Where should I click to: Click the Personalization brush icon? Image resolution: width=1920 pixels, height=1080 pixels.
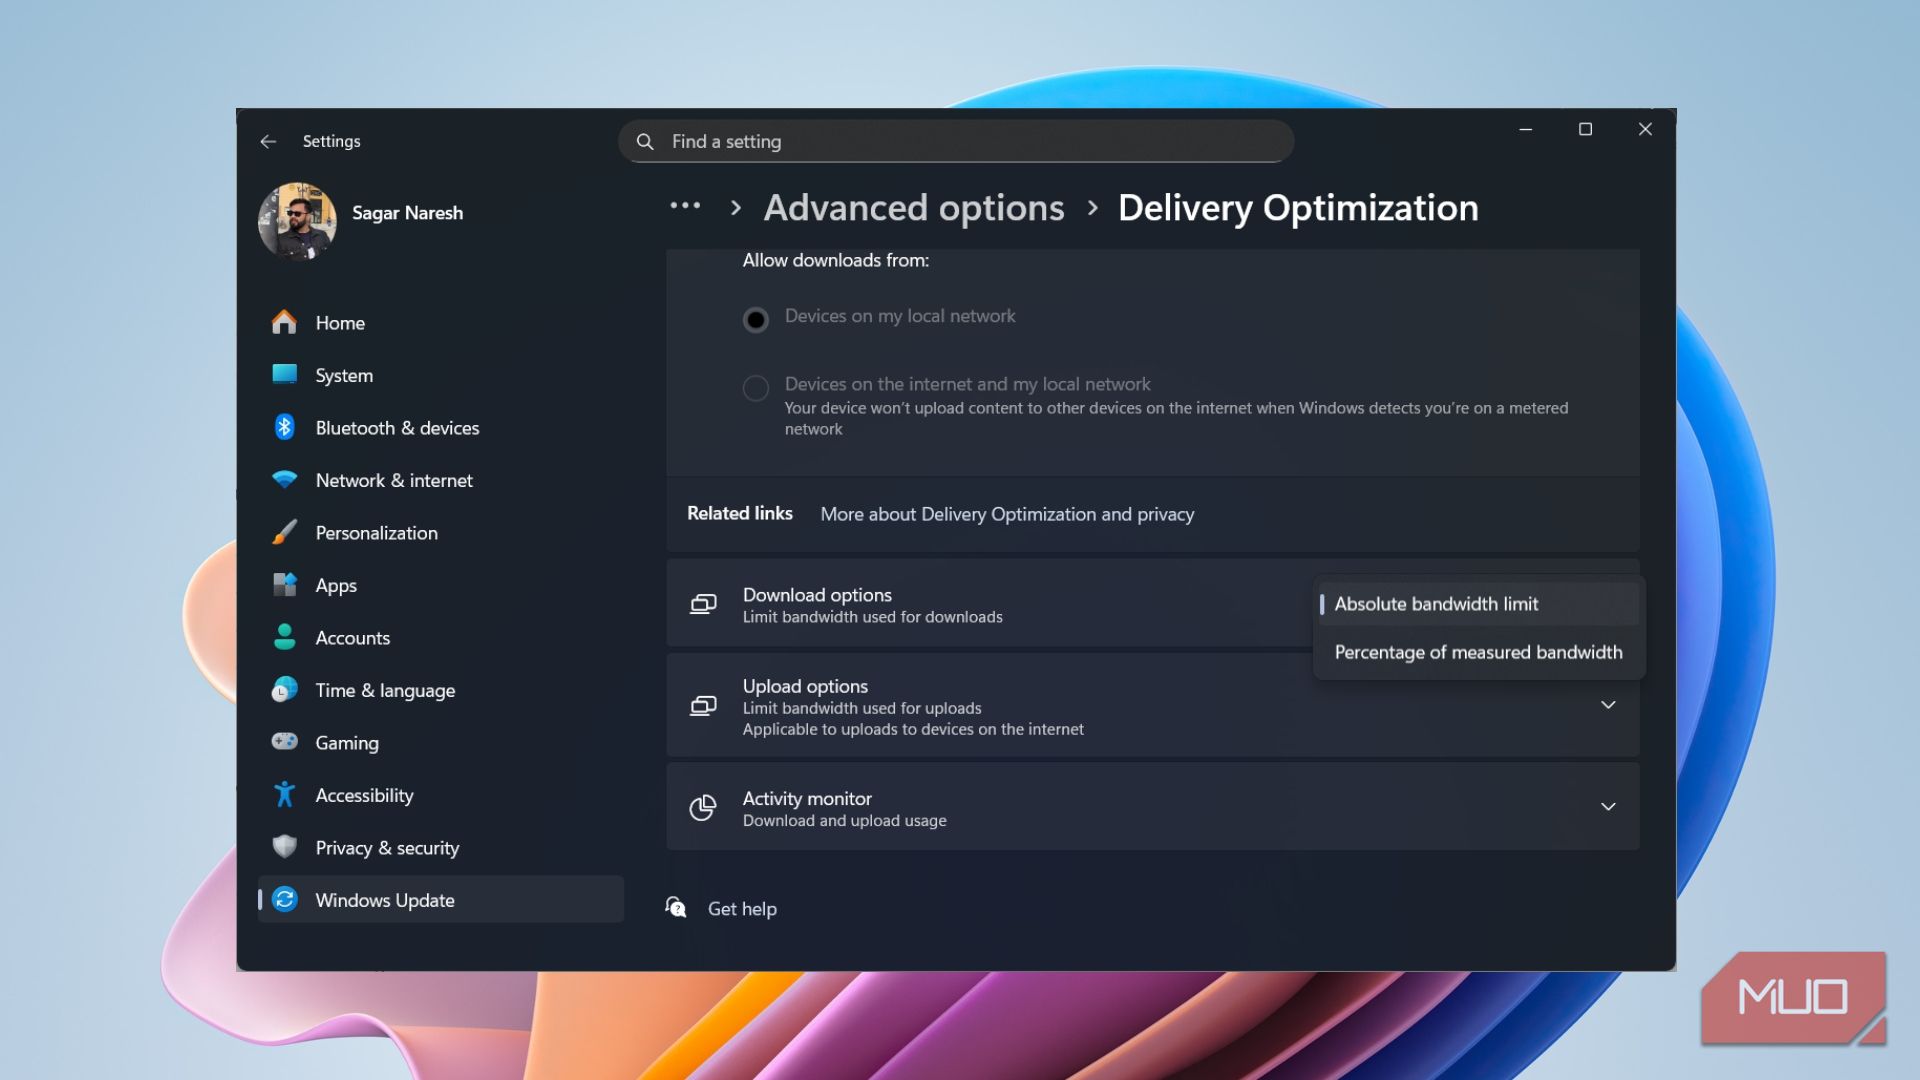coord(284,532)
